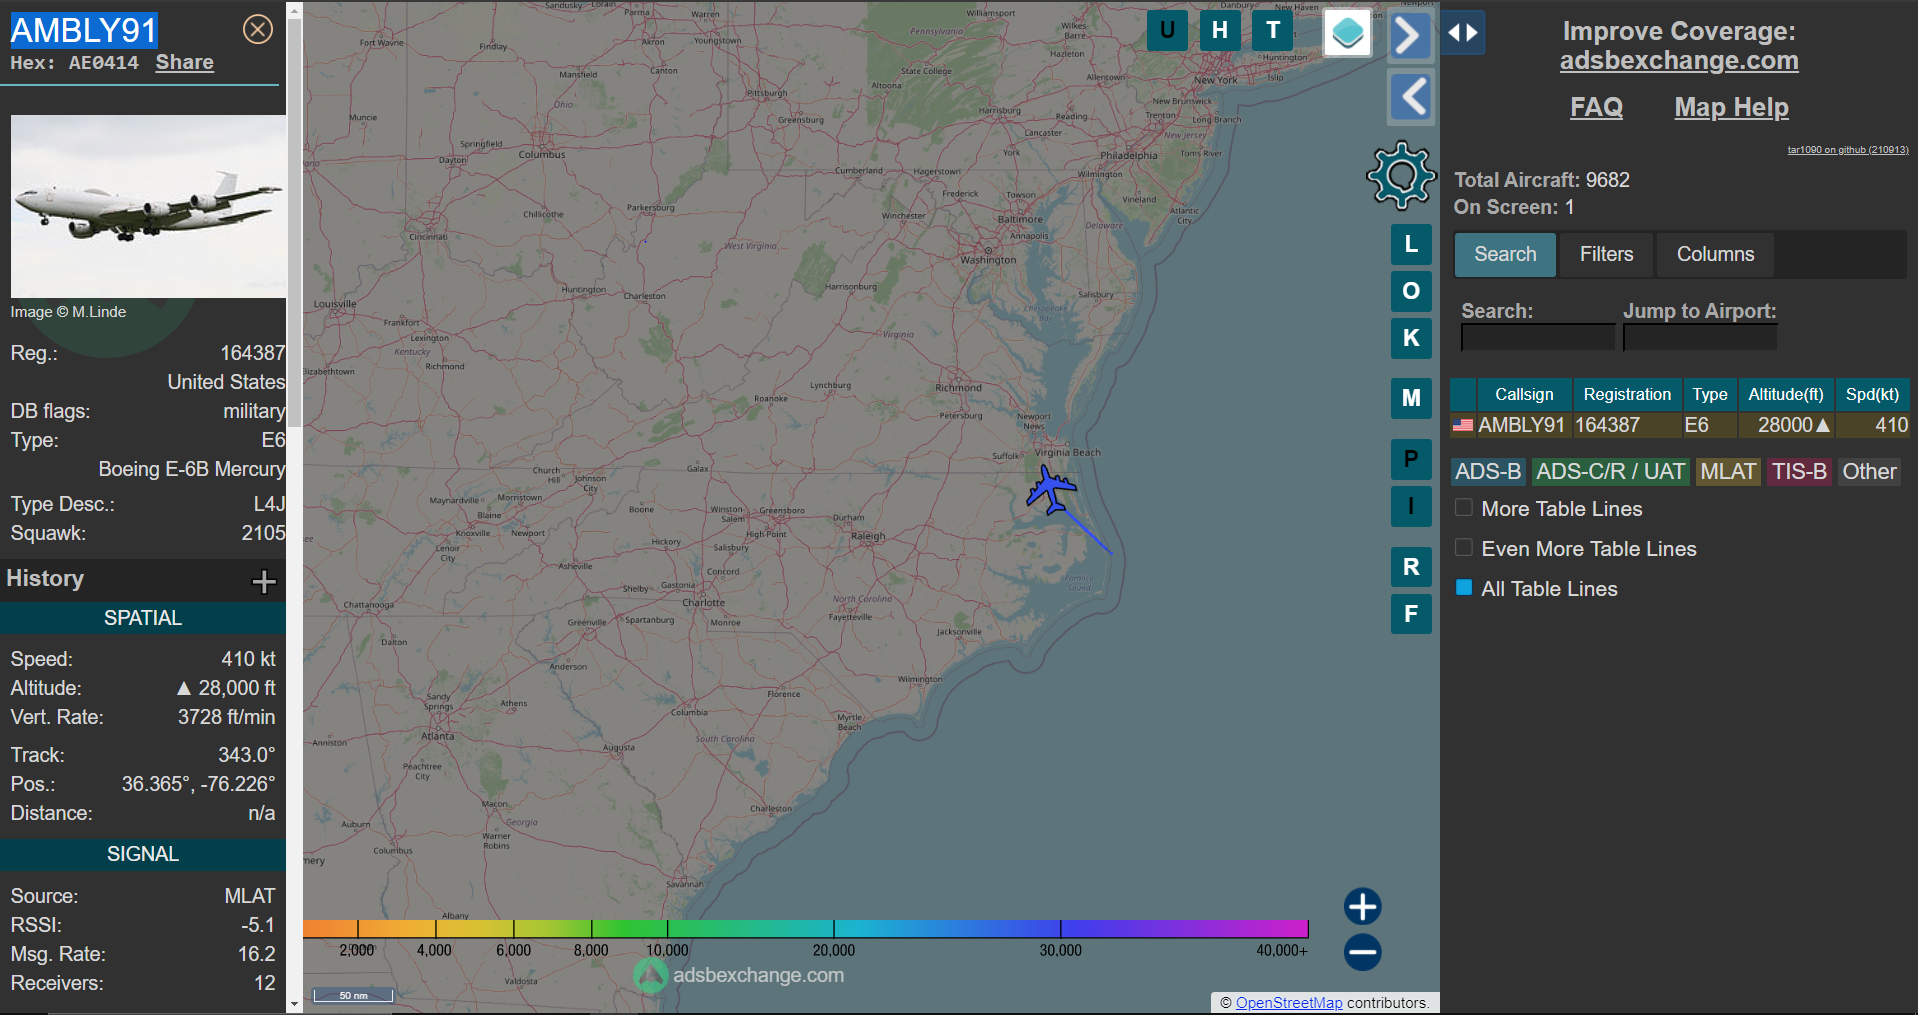
Task: Click the M map button
Action: [x=1411, y=398]
